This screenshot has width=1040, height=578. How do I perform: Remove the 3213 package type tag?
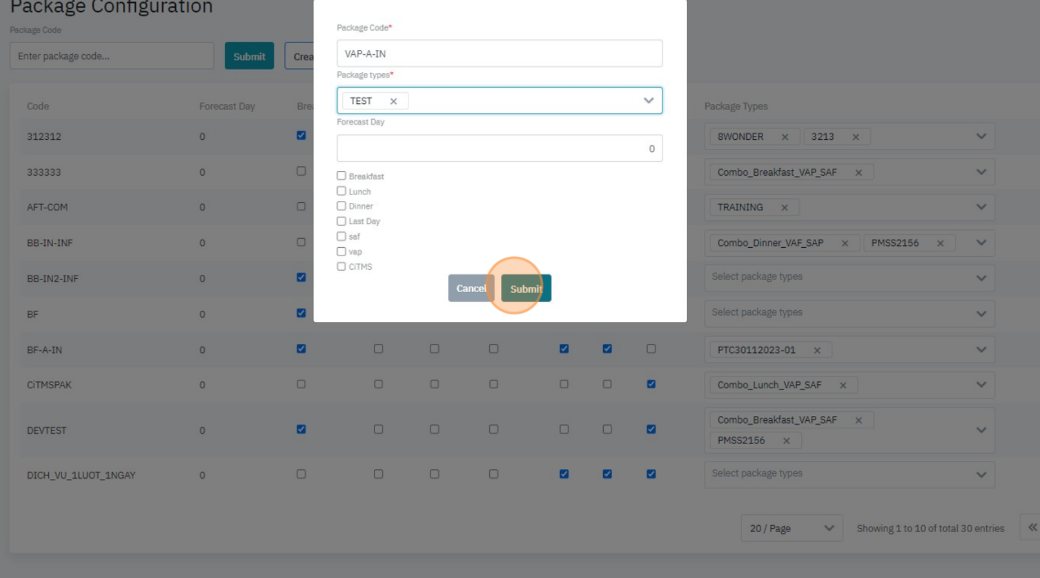855,137
